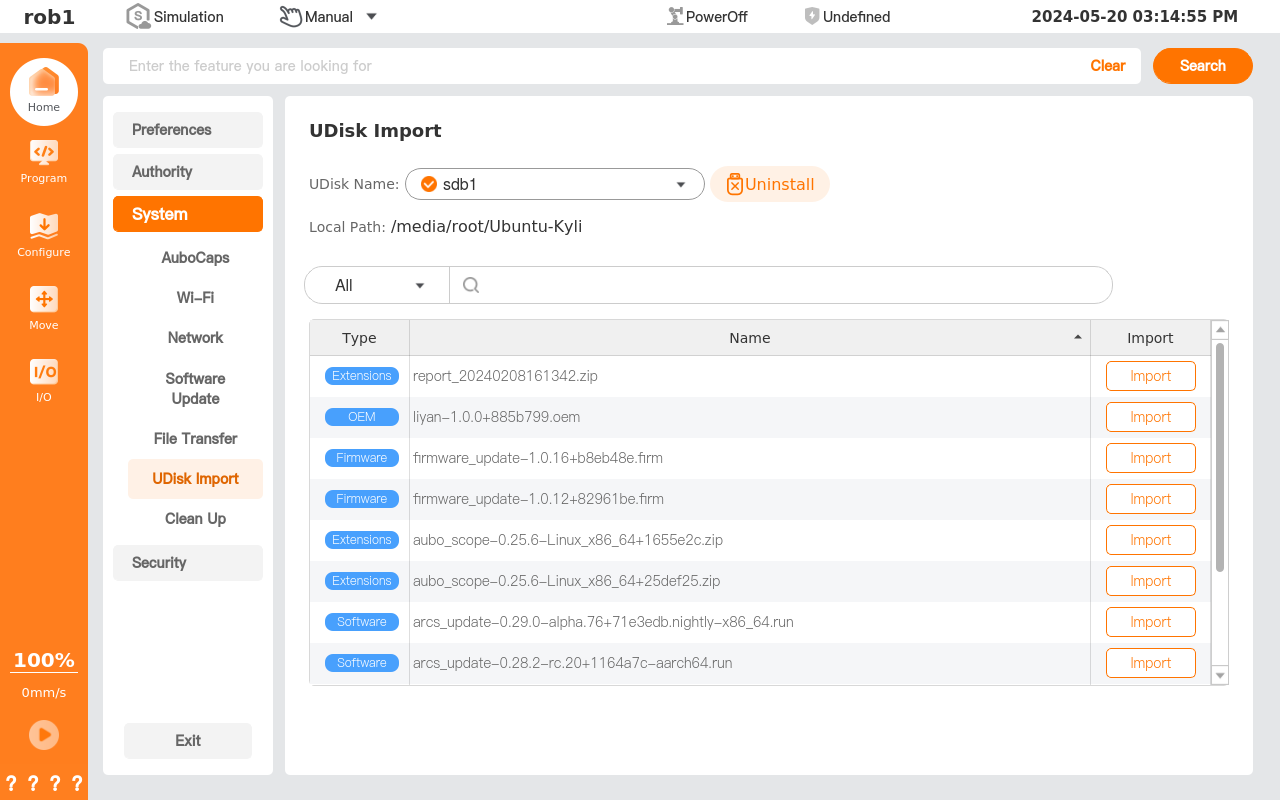Image resolution: width=1280 pixels, height=800 pixels.
Task: Sort the file list by Name column
Action: 749,338
